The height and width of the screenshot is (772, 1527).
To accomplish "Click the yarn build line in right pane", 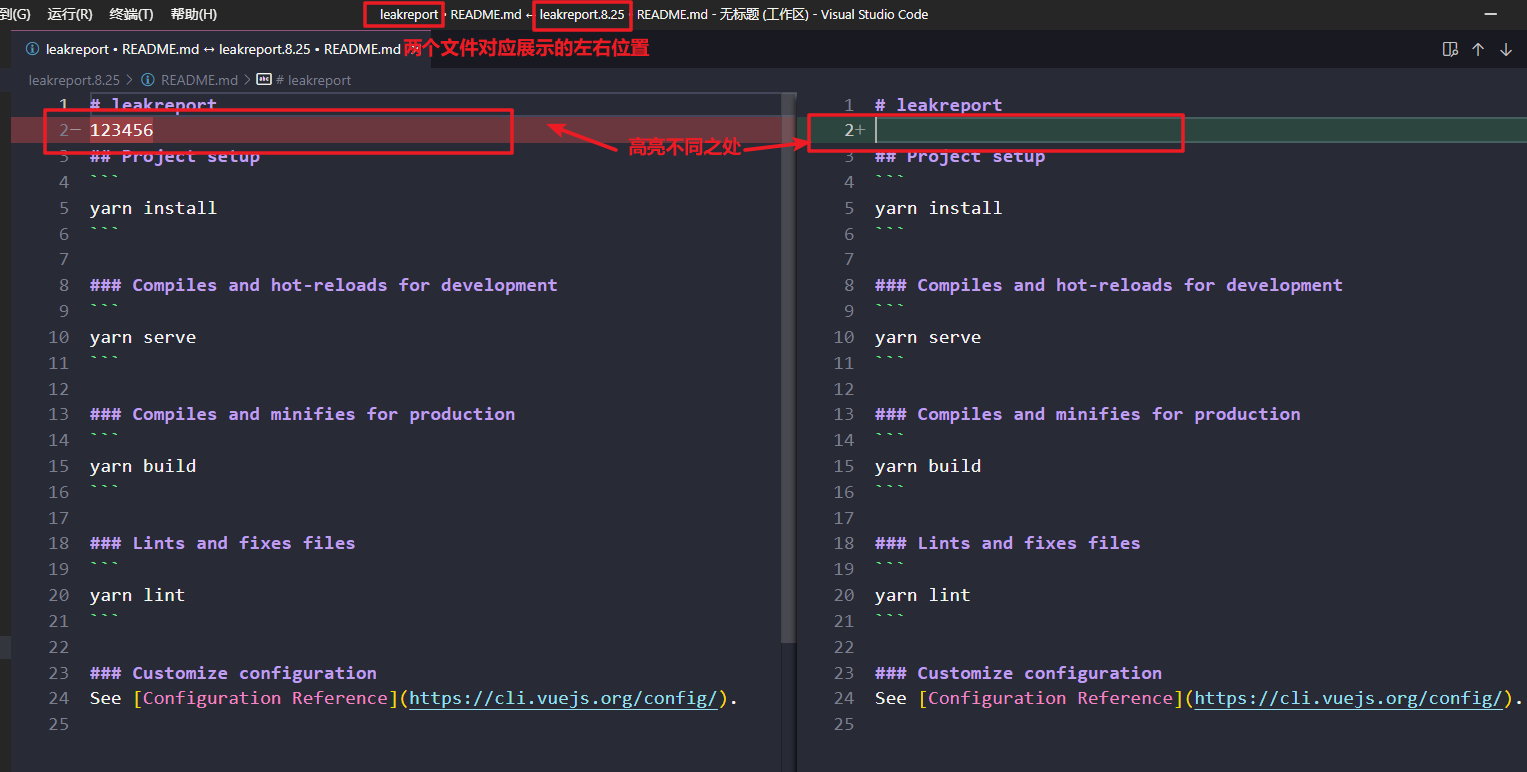I will (927, 465).
